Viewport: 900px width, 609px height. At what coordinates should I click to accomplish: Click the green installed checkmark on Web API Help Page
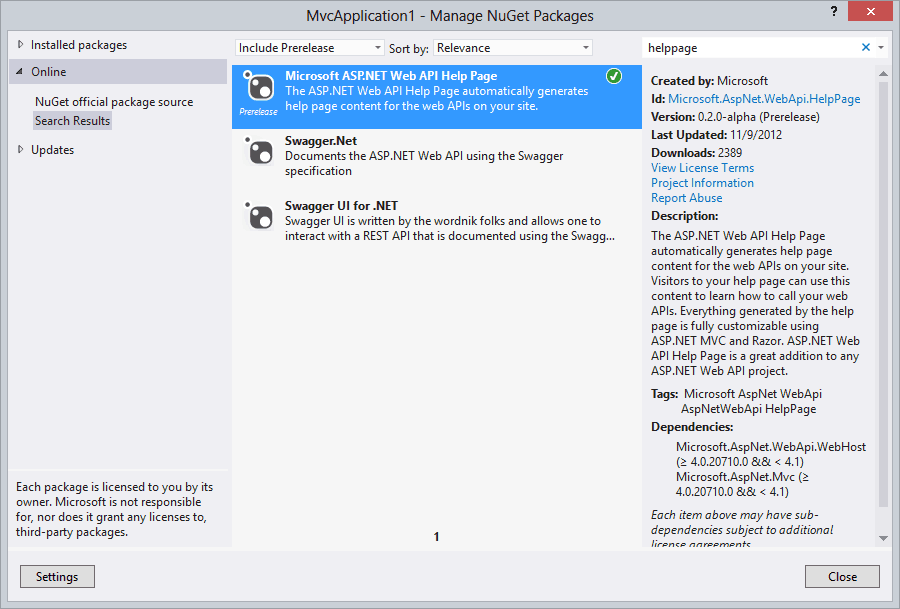point(614,76)
